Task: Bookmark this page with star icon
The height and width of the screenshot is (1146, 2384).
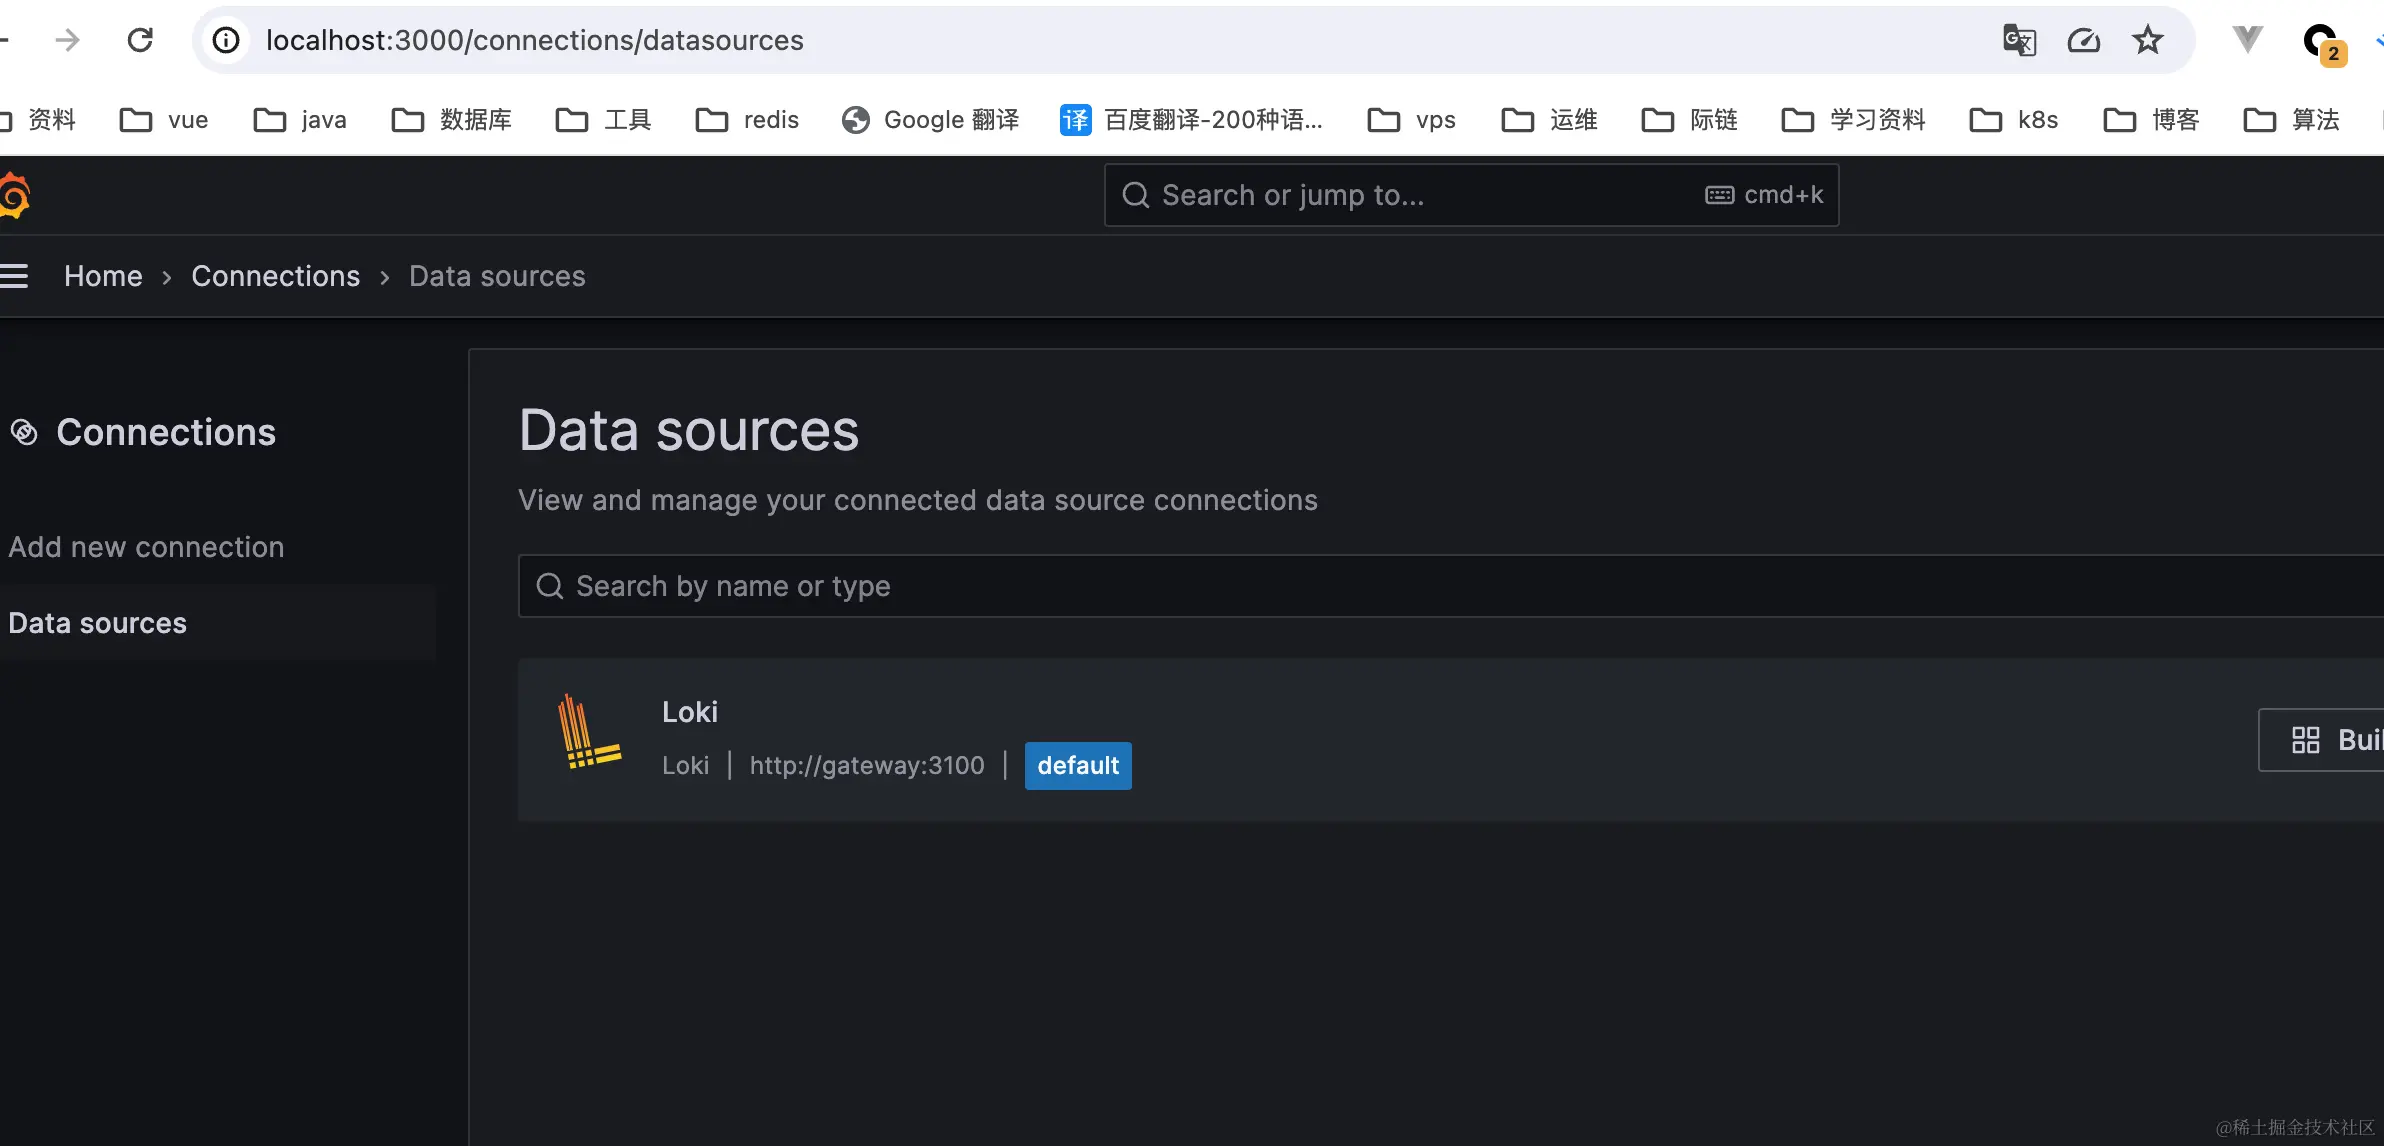Action: [2147, 40]
